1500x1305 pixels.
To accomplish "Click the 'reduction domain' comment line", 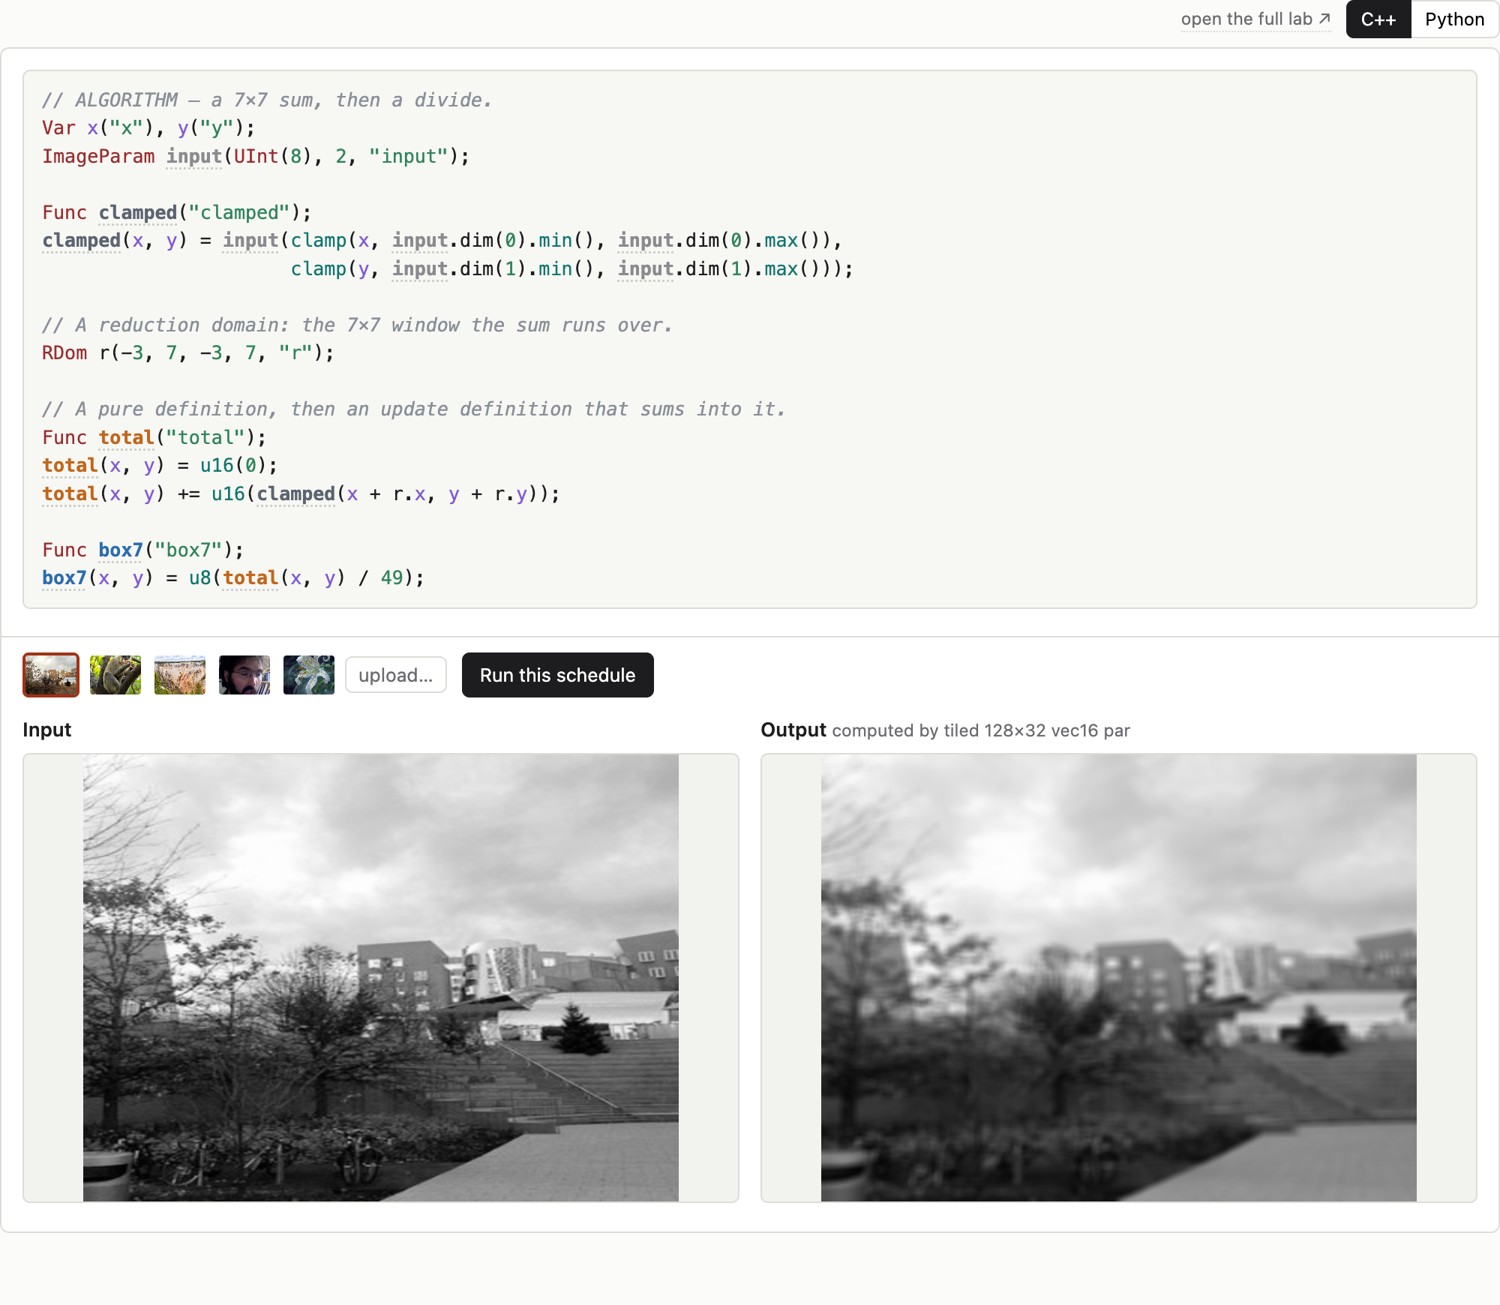I will pyautogui.click(x=357, y=325).
